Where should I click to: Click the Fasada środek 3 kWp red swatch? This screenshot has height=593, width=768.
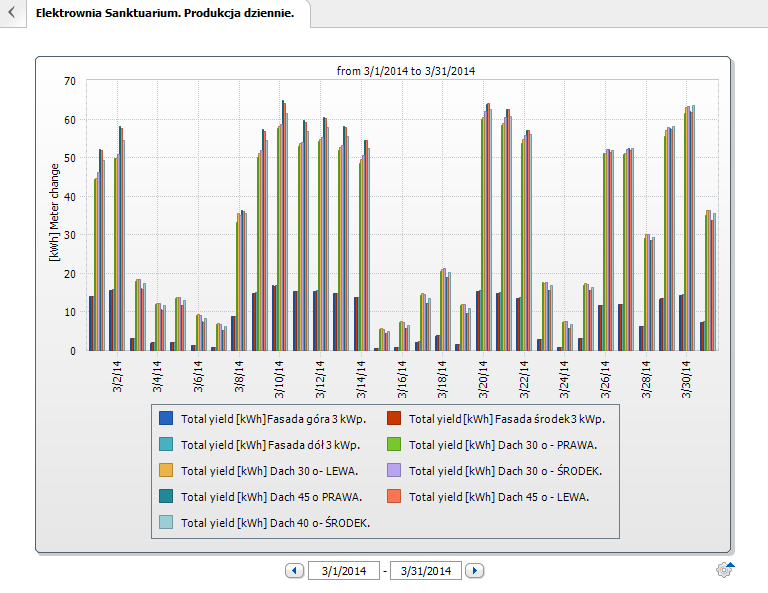[394, 419]
